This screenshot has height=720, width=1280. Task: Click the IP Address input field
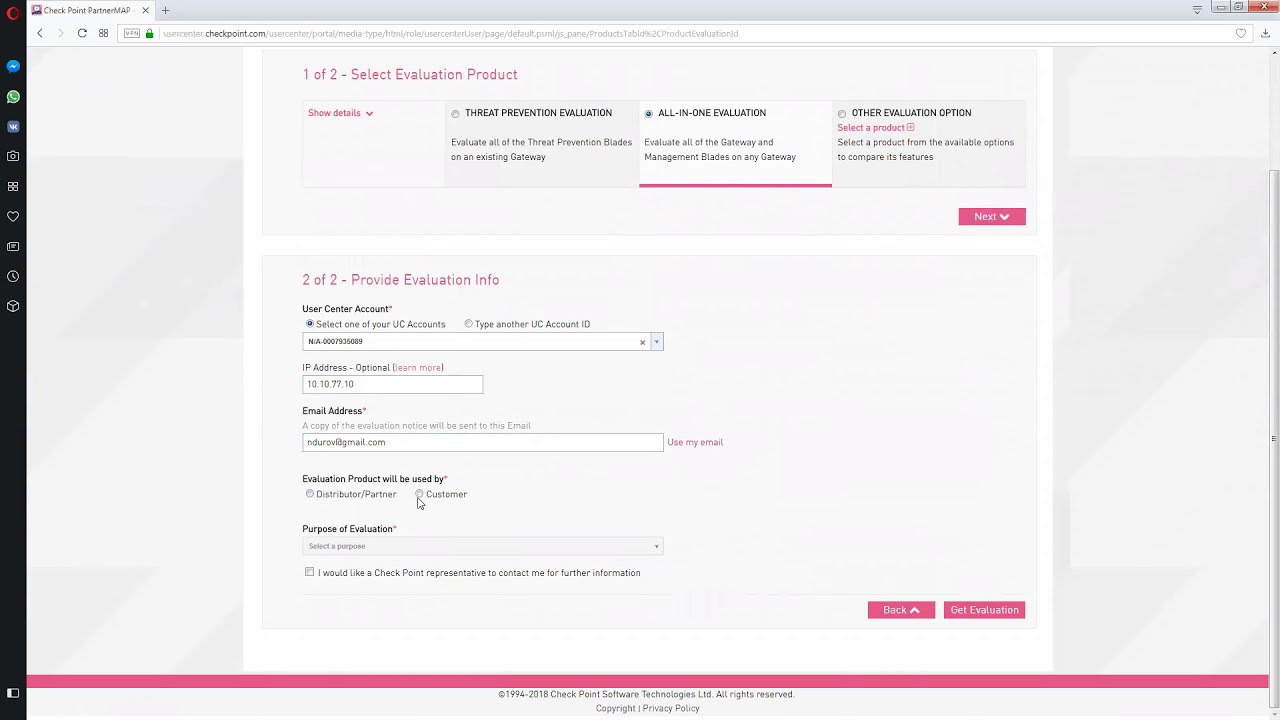[392, 384]
